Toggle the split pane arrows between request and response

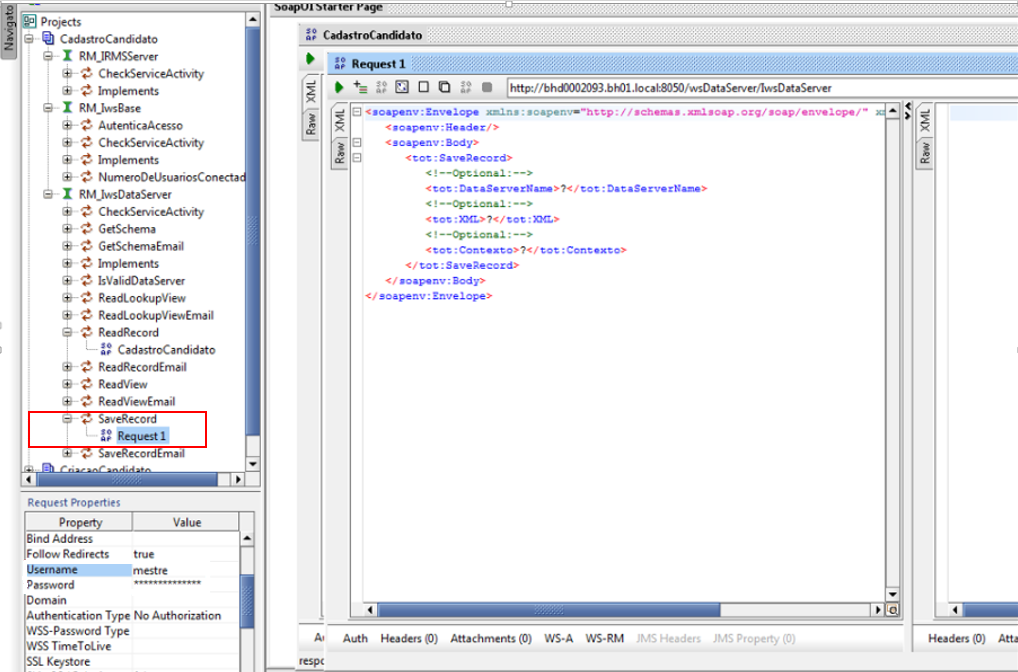[908, 110]
